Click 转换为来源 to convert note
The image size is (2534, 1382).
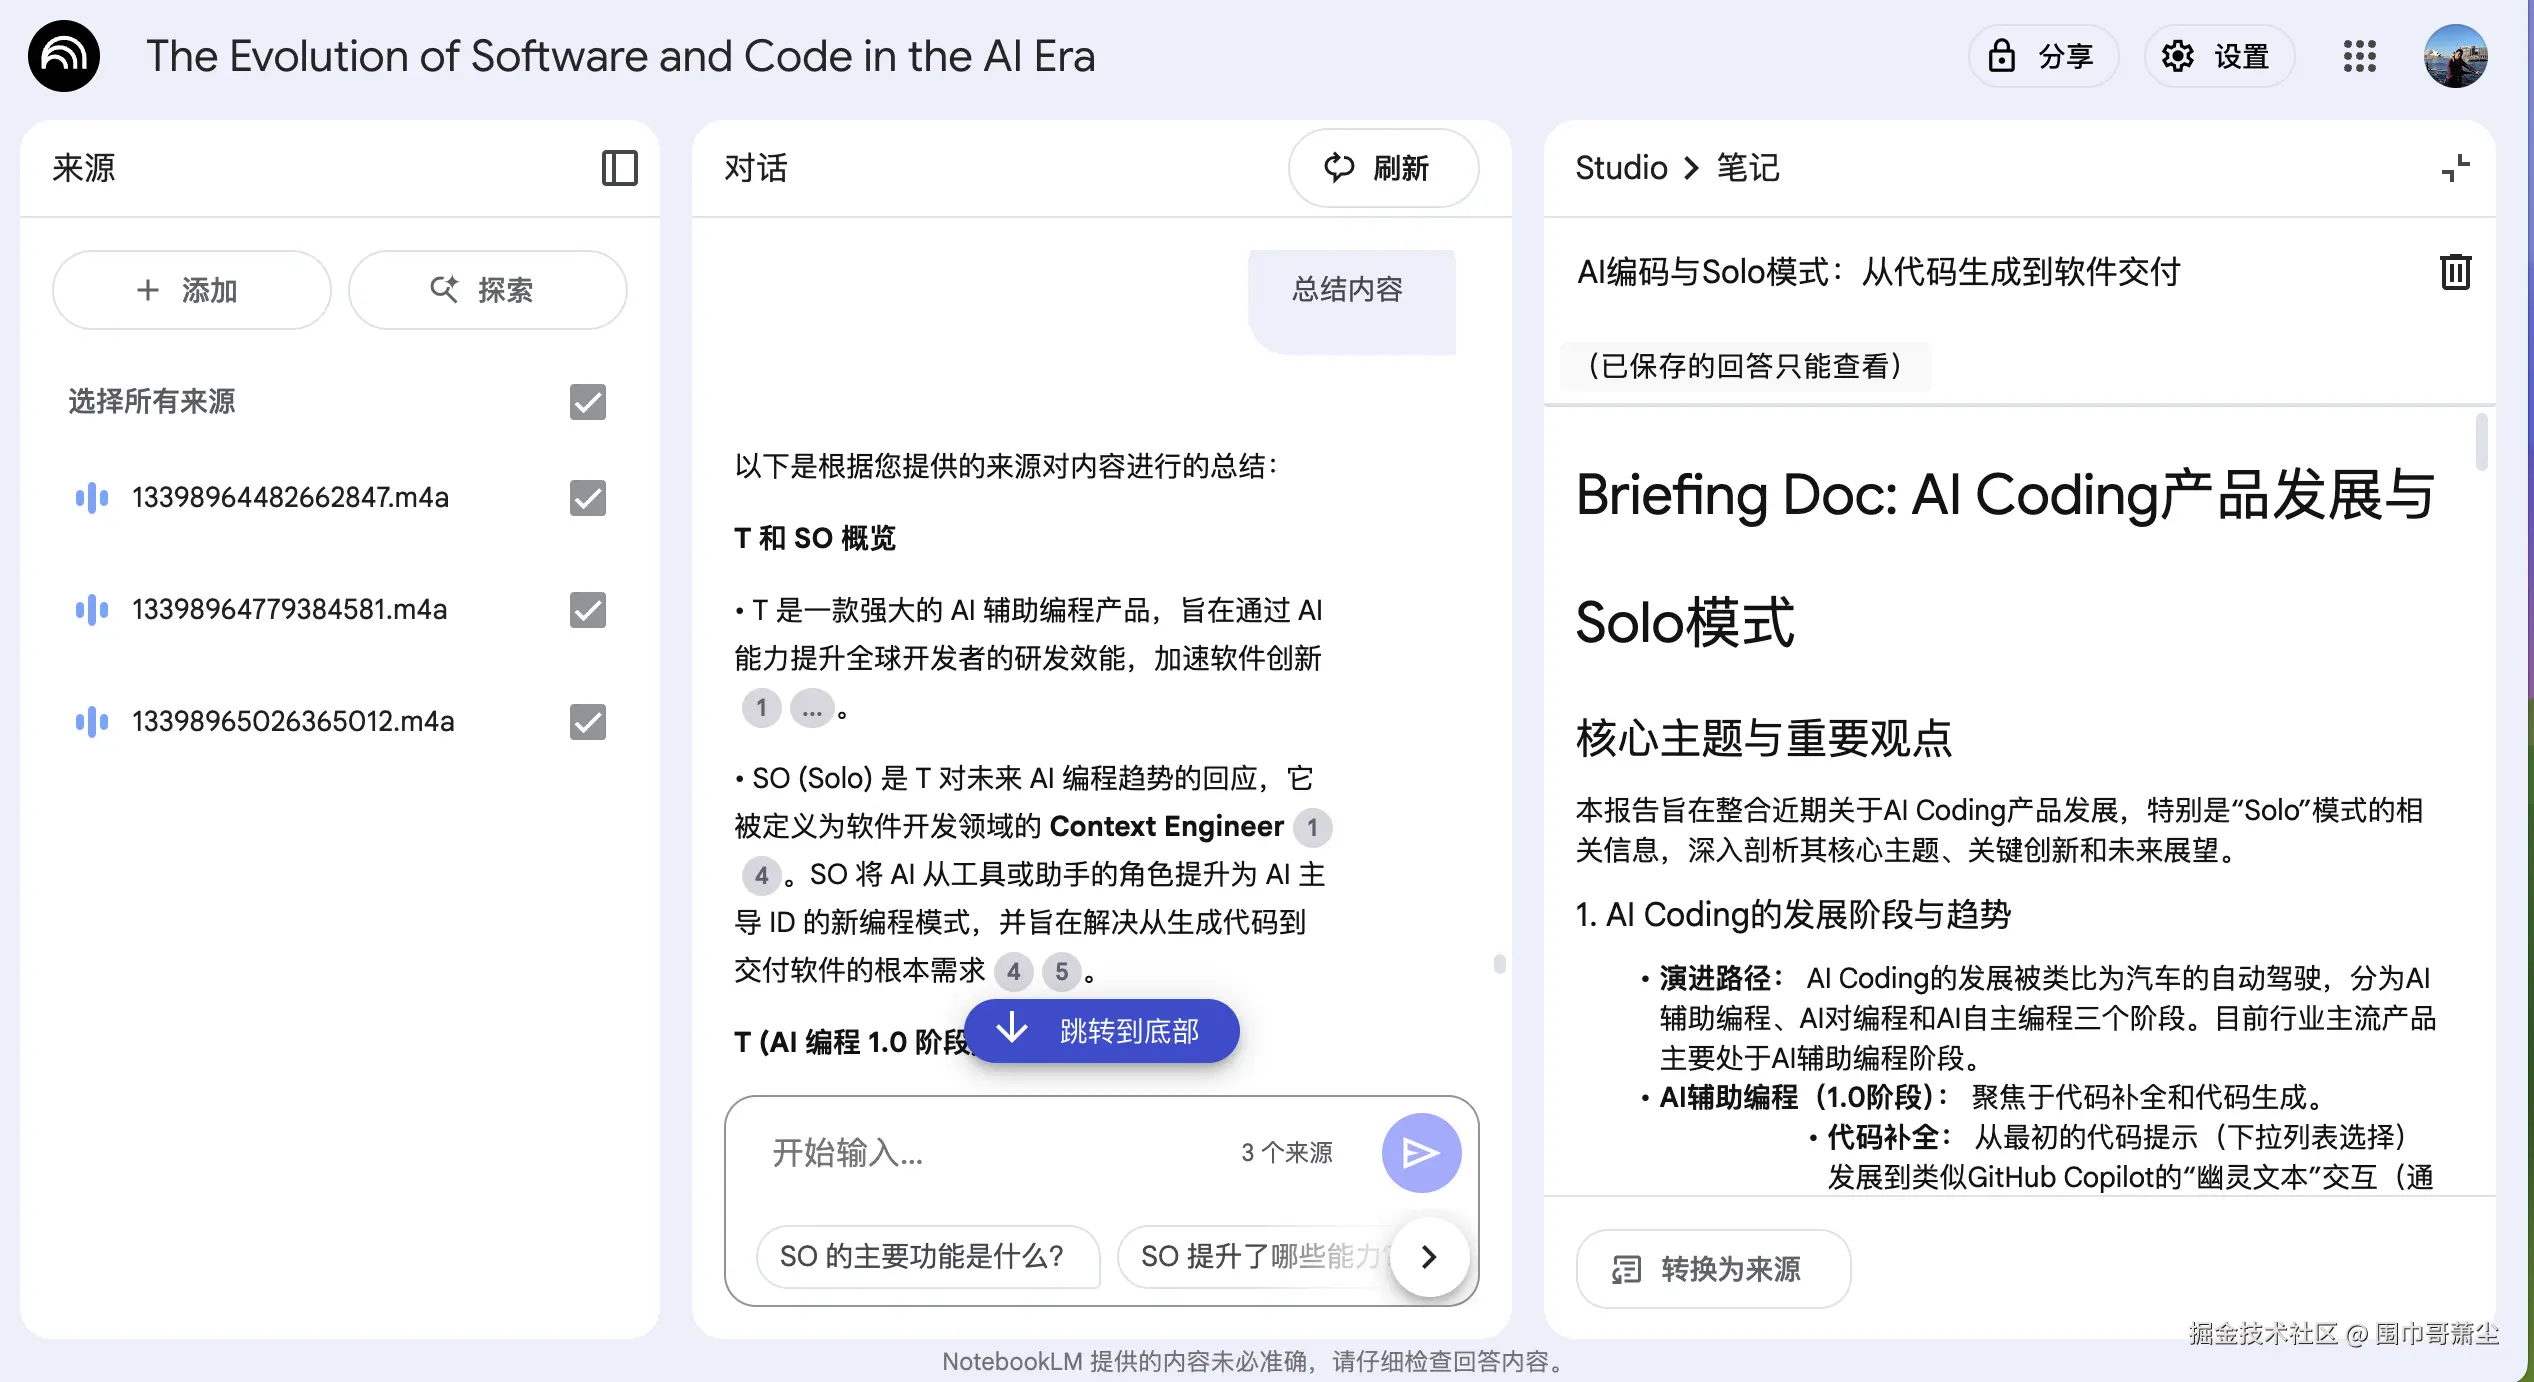(1712, 1269)
